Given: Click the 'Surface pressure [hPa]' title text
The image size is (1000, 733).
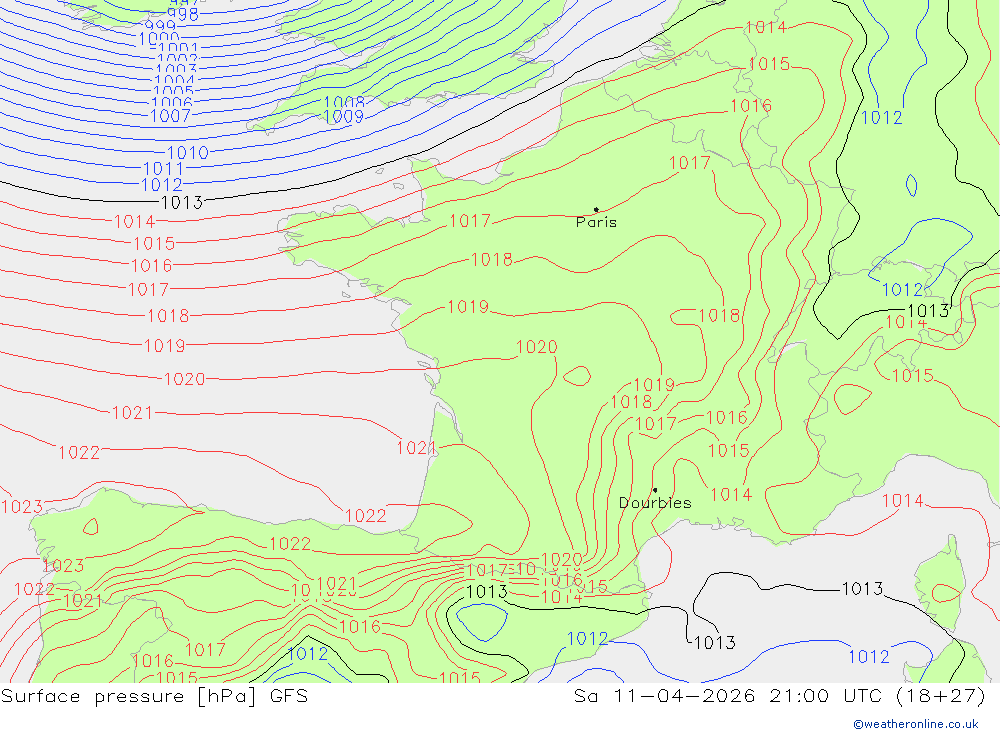Looking at the screenshot, I should click(128, 696).
